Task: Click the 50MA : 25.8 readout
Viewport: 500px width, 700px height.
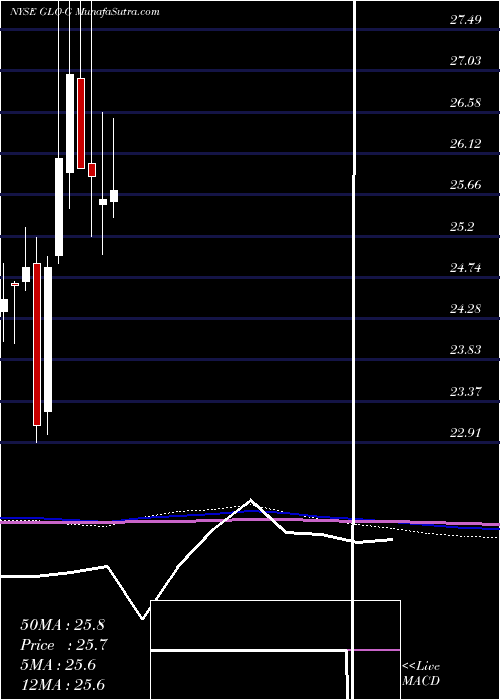Action: pyautogui.click(x=62, y=625)
